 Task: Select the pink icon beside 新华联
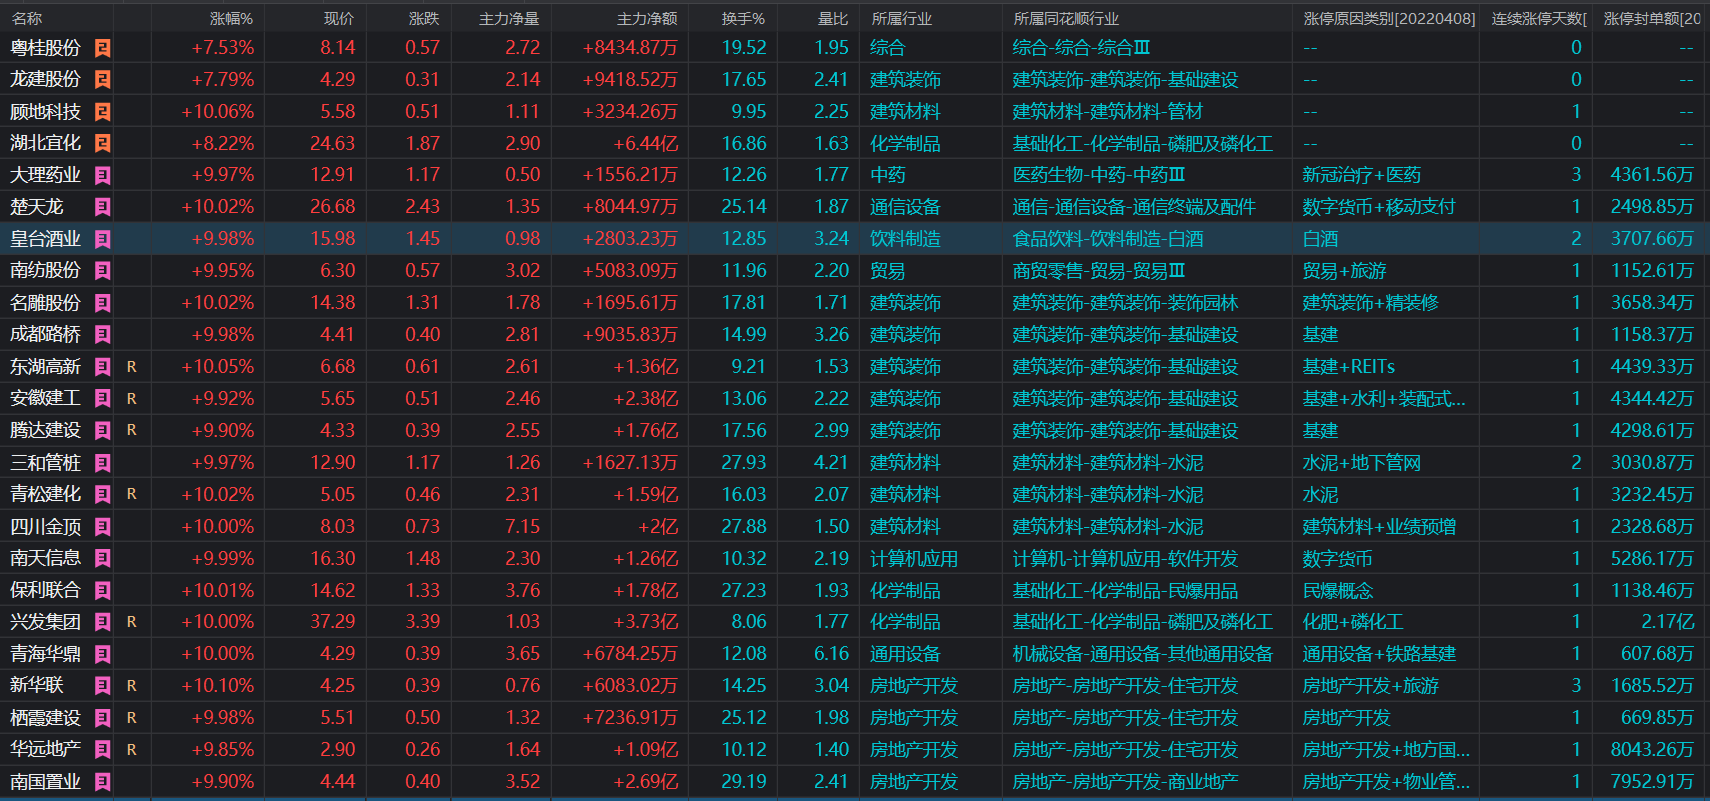[102, 686]
